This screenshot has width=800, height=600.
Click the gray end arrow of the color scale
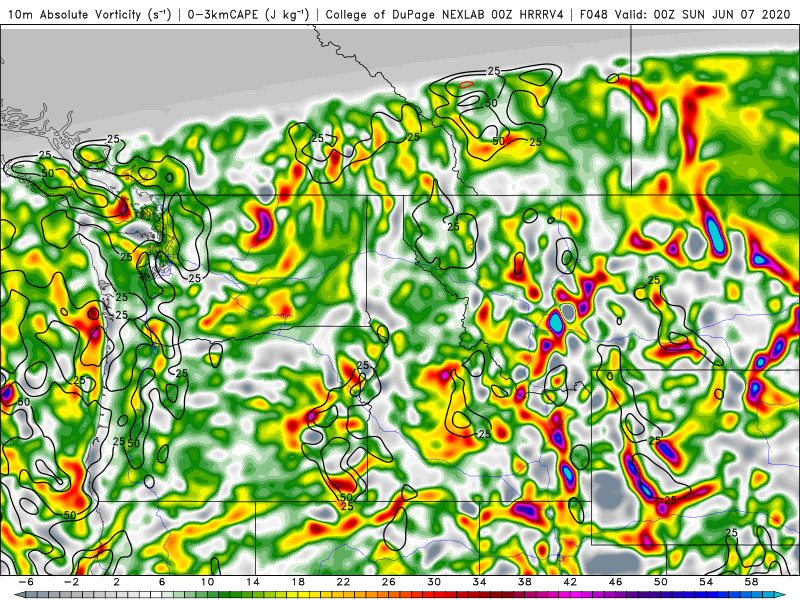(19, 595)
